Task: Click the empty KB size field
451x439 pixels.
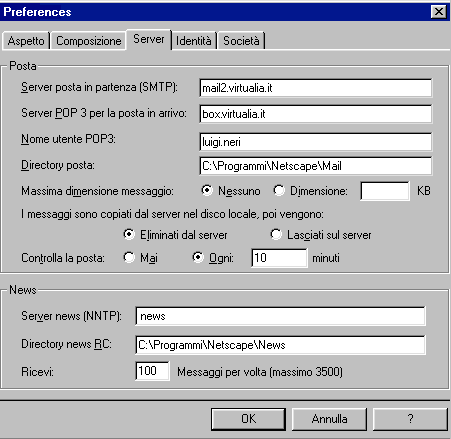Action: click(x=385, y=191)
